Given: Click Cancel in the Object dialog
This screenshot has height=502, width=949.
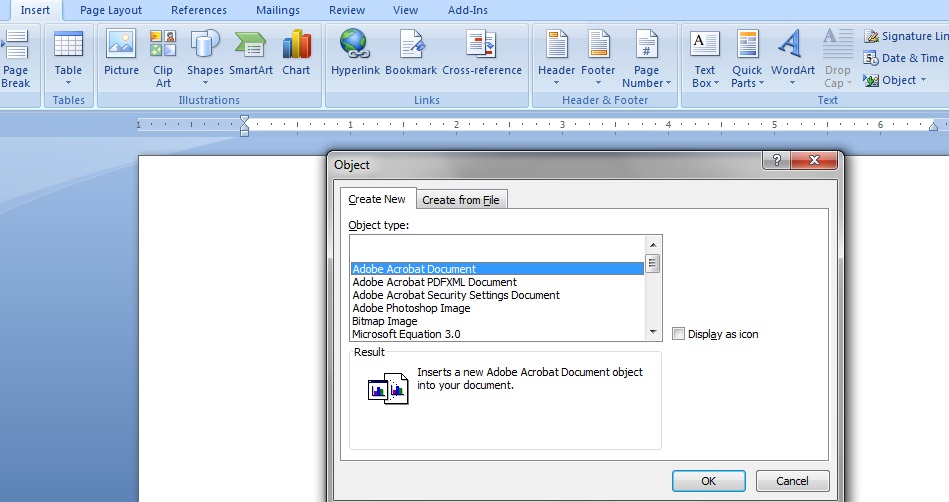Looking at the screenshot, I should click(x=792, y=481).
